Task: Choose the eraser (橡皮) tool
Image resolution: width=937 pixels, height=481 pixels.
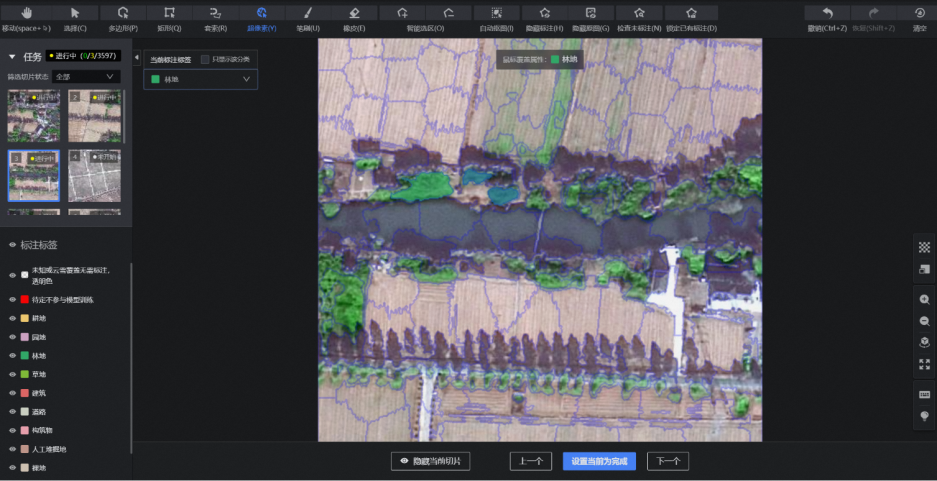Action: [354, 14]
